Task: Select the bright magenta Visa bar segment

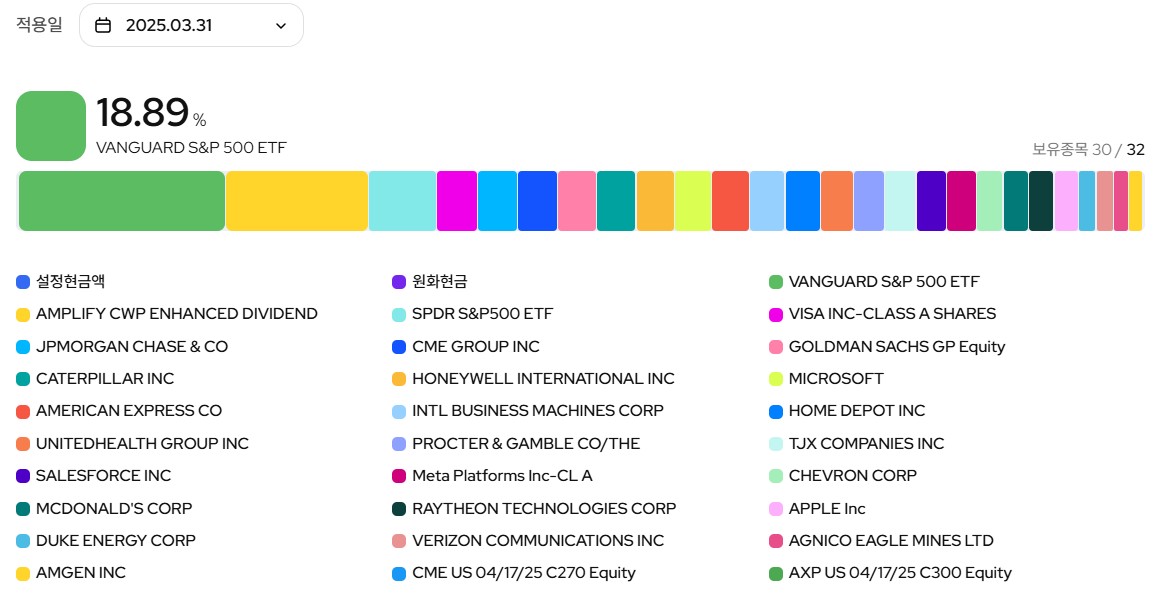Action: click(456, 201)
